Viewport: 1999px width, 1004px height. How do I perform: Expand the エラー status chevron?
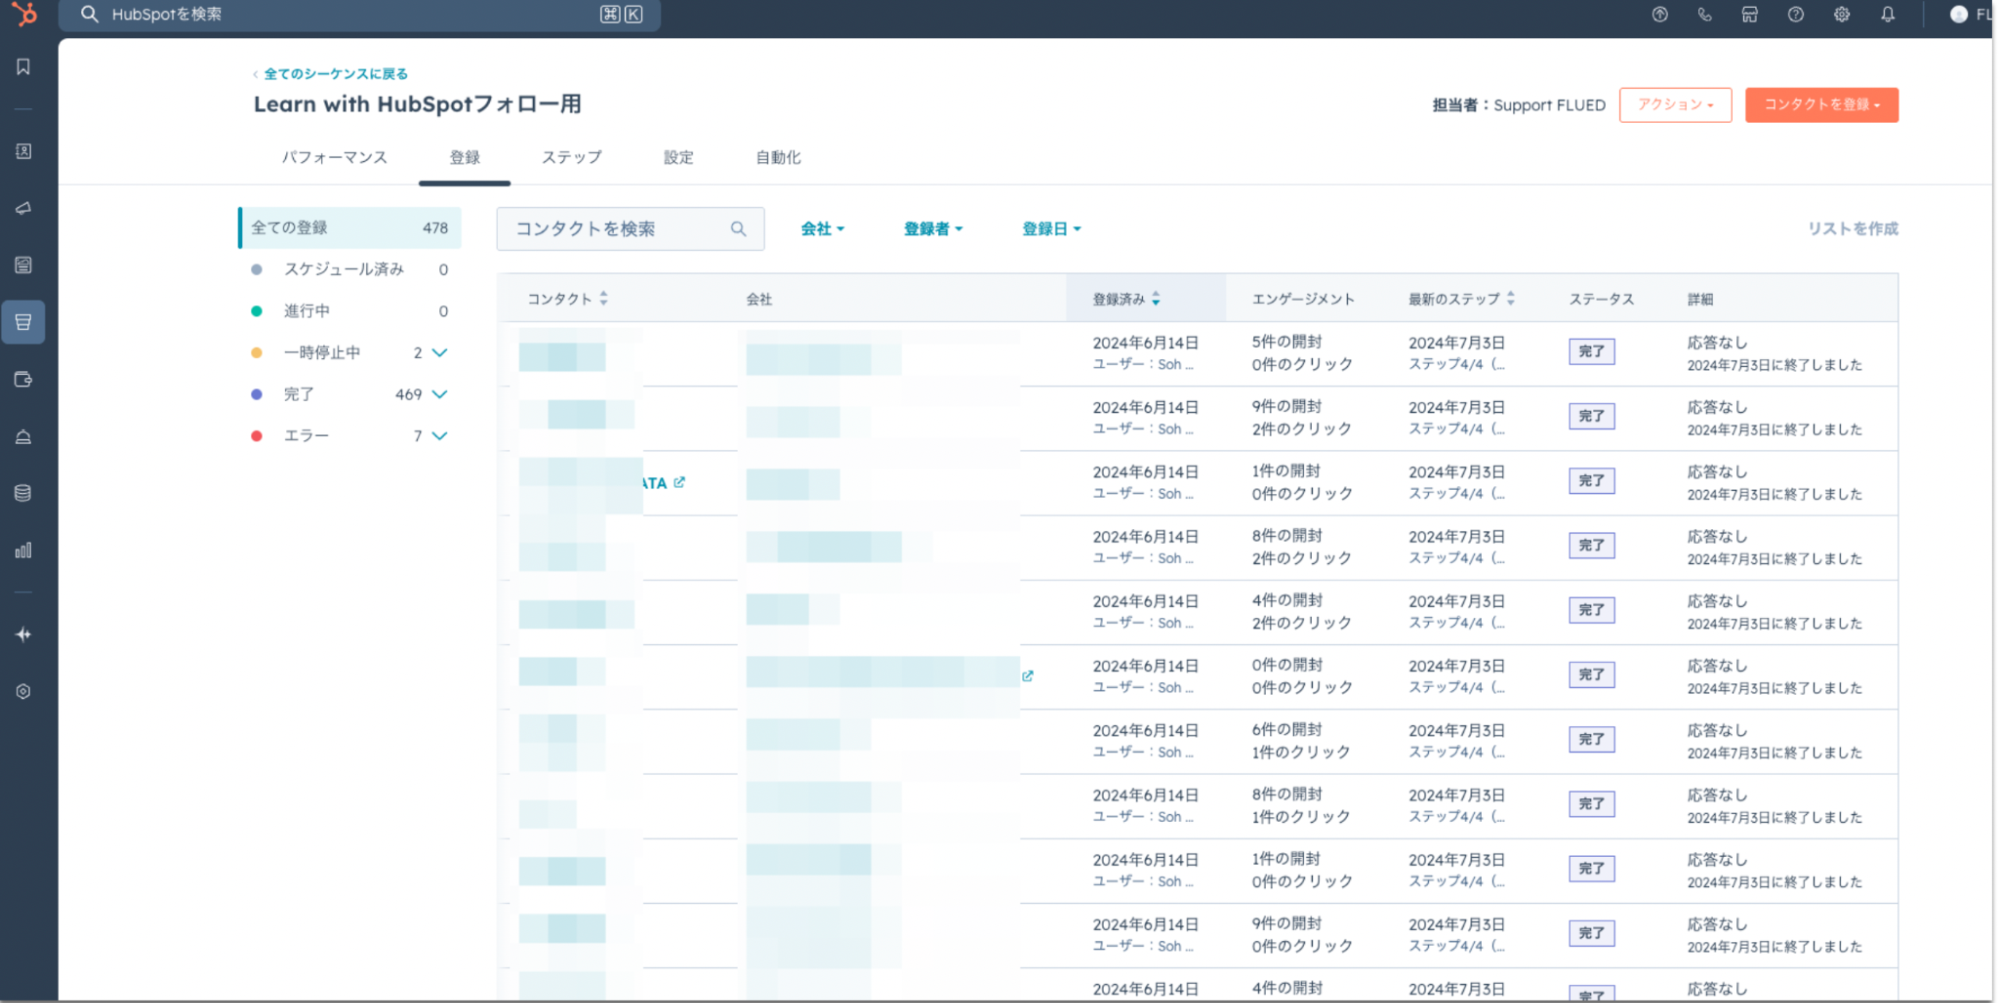coord(439,436)
